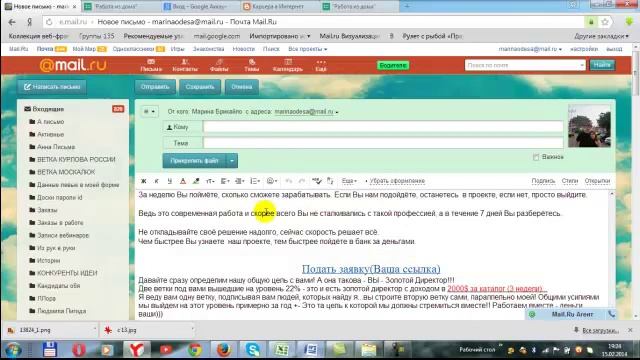Image resolution: width=640 pixels, height=360 pixels.
Task: Open the настройки link in top bar
Action: click(584, 49)
